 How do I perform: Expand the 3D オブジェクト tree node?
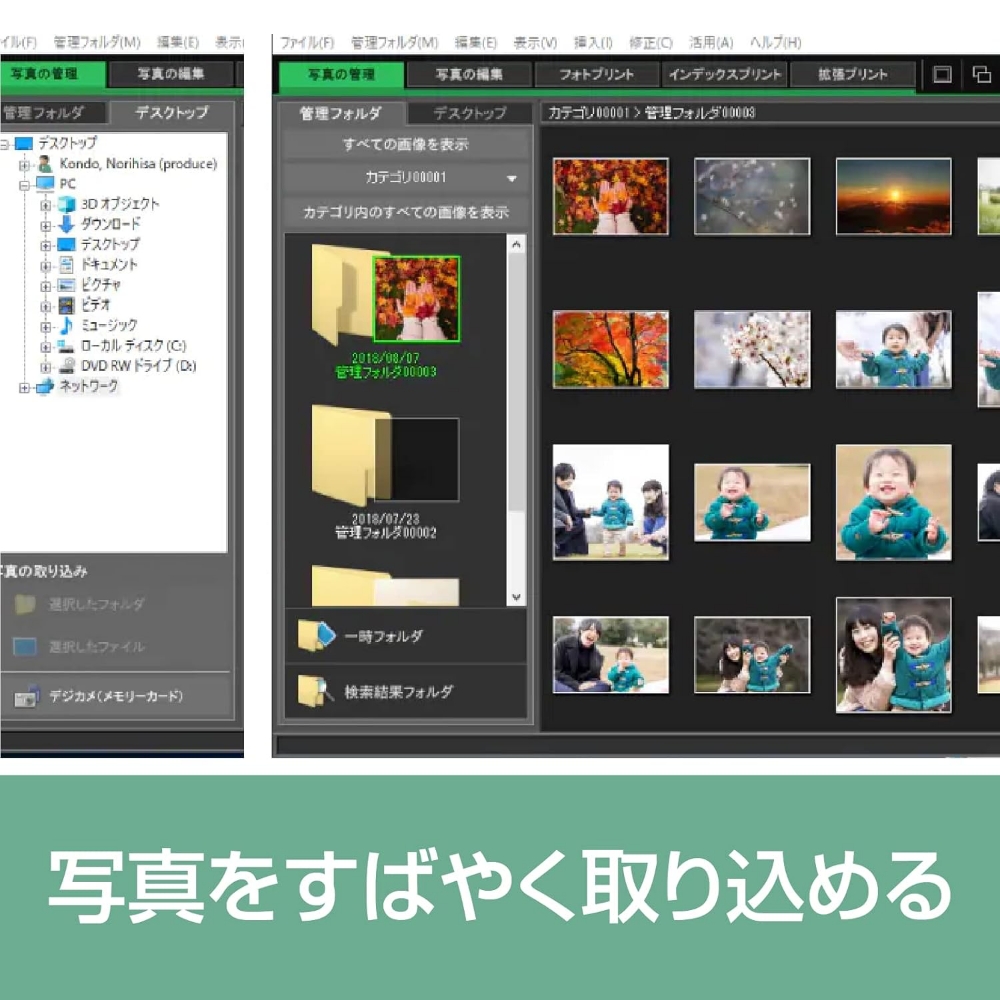coord(46,204)
